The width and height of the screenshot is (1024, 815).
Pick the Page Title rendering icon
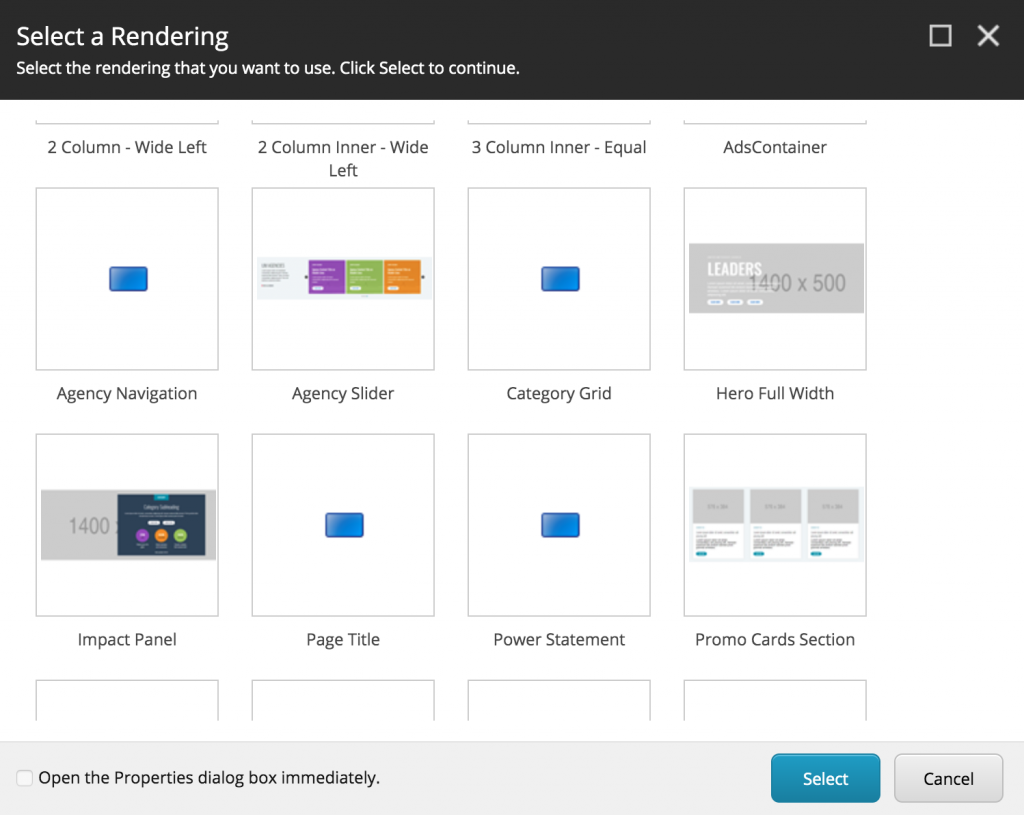coord(344,525)
